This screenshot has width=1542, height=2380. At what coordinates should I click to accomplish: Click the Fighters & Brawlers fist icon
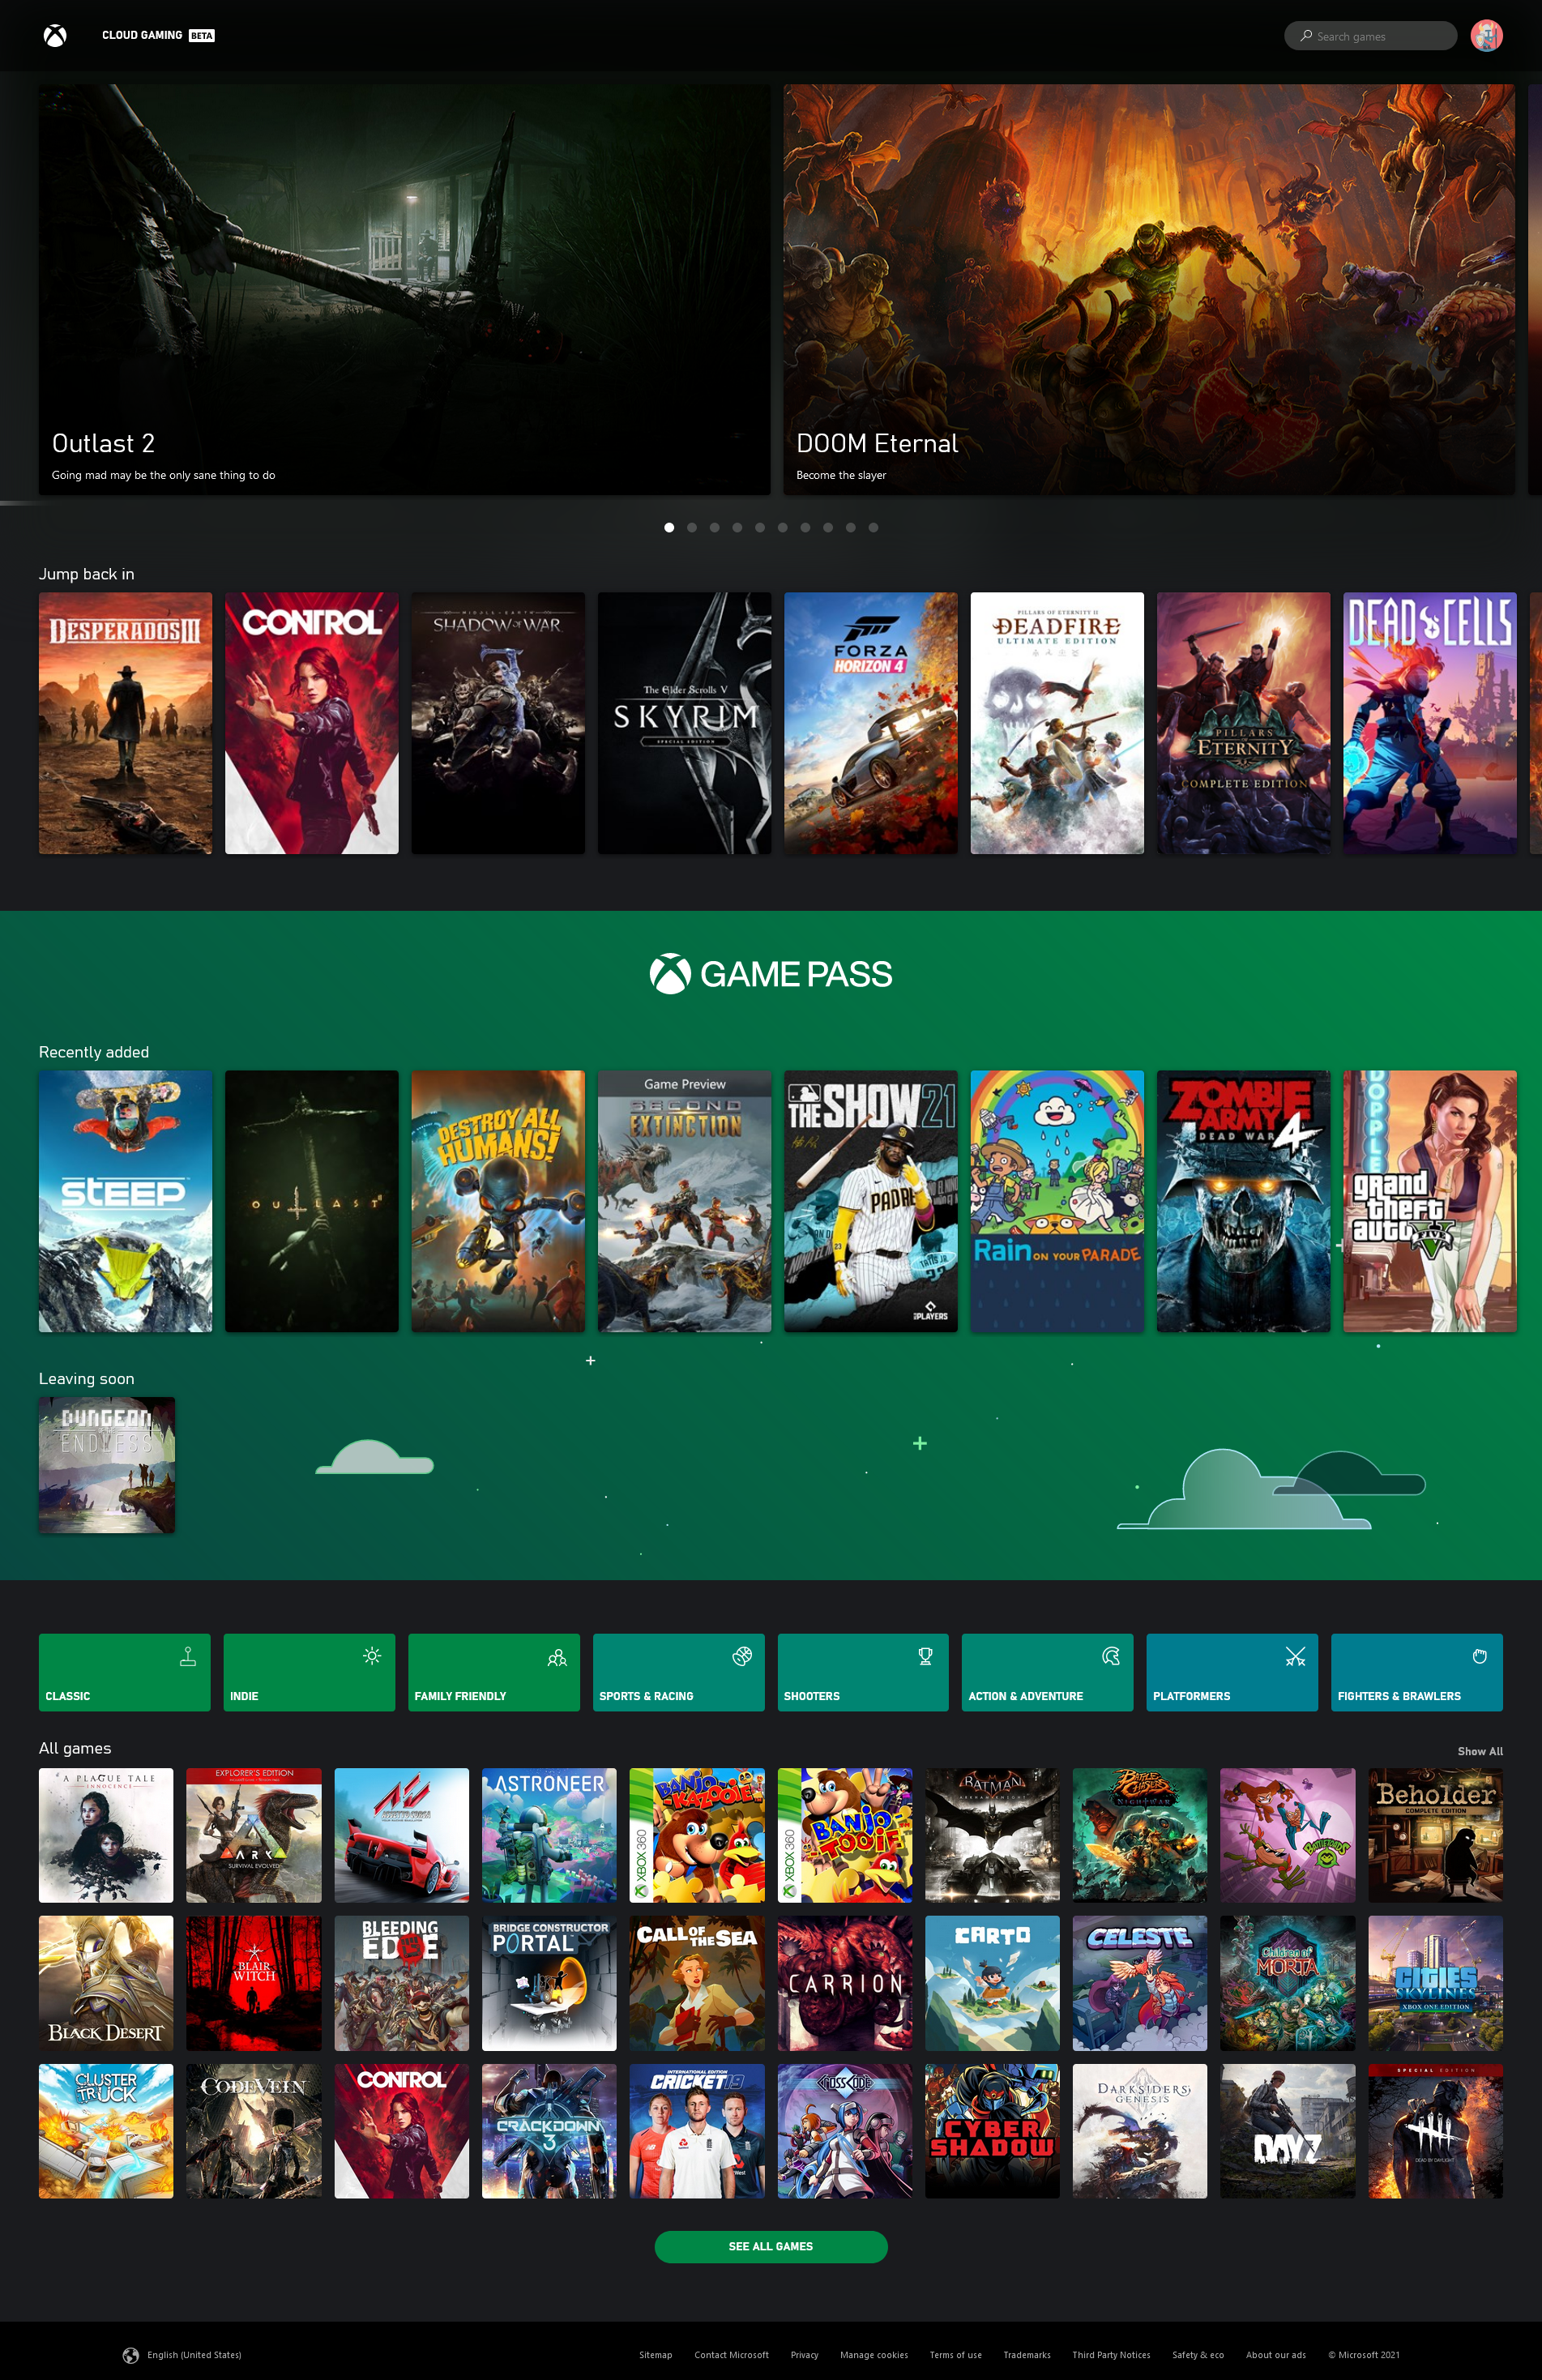coord(1480,1656)
